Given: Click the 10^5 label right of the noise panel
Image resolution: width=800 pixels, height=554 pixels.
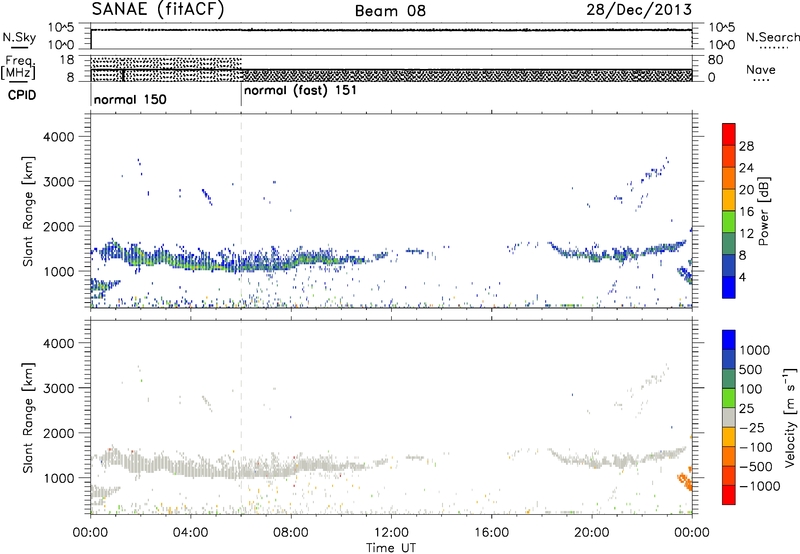Looking at the screenshot, I should (722, 28).
